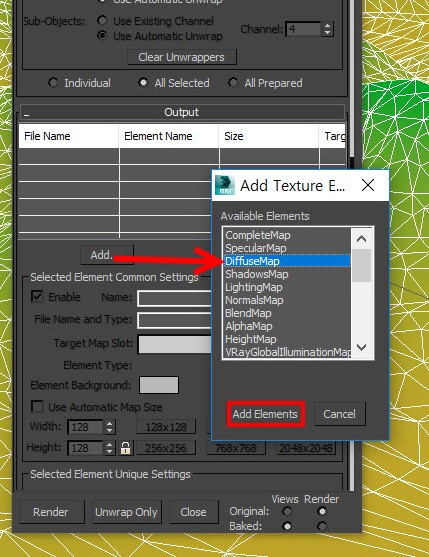
Task: Click Cancel in Add Texture Elements dialog
Action: coord(340,414)
